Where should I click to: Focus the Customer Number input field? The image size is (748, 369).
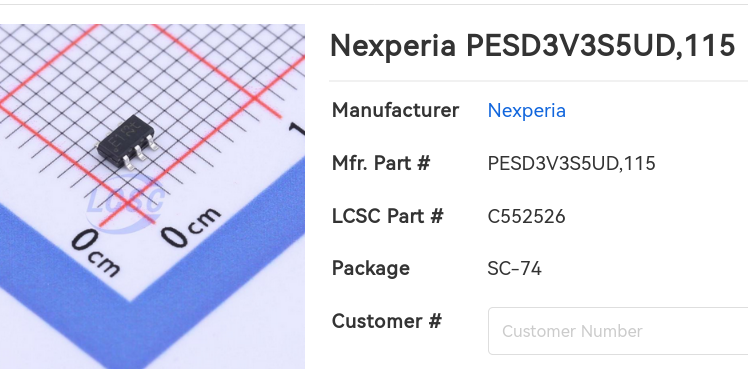[x=618, y=331]
